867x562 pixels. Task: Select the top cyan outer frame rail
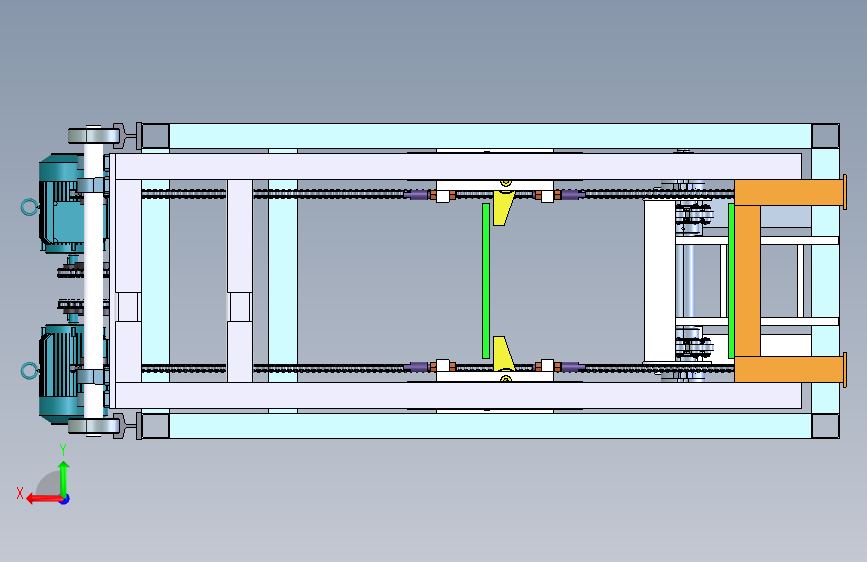point(490,136)
